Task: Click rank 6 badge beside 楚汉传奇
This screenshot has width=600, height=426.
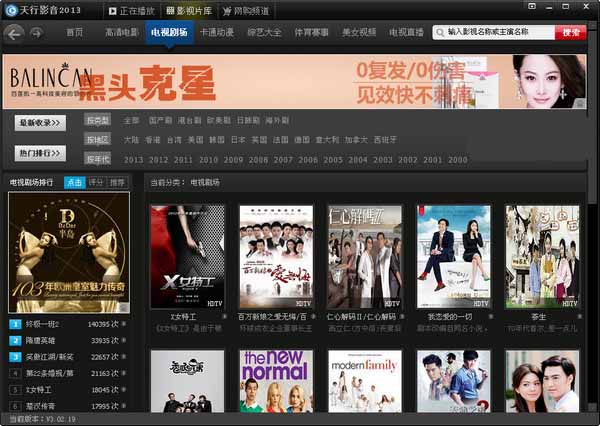Action: 15,406
